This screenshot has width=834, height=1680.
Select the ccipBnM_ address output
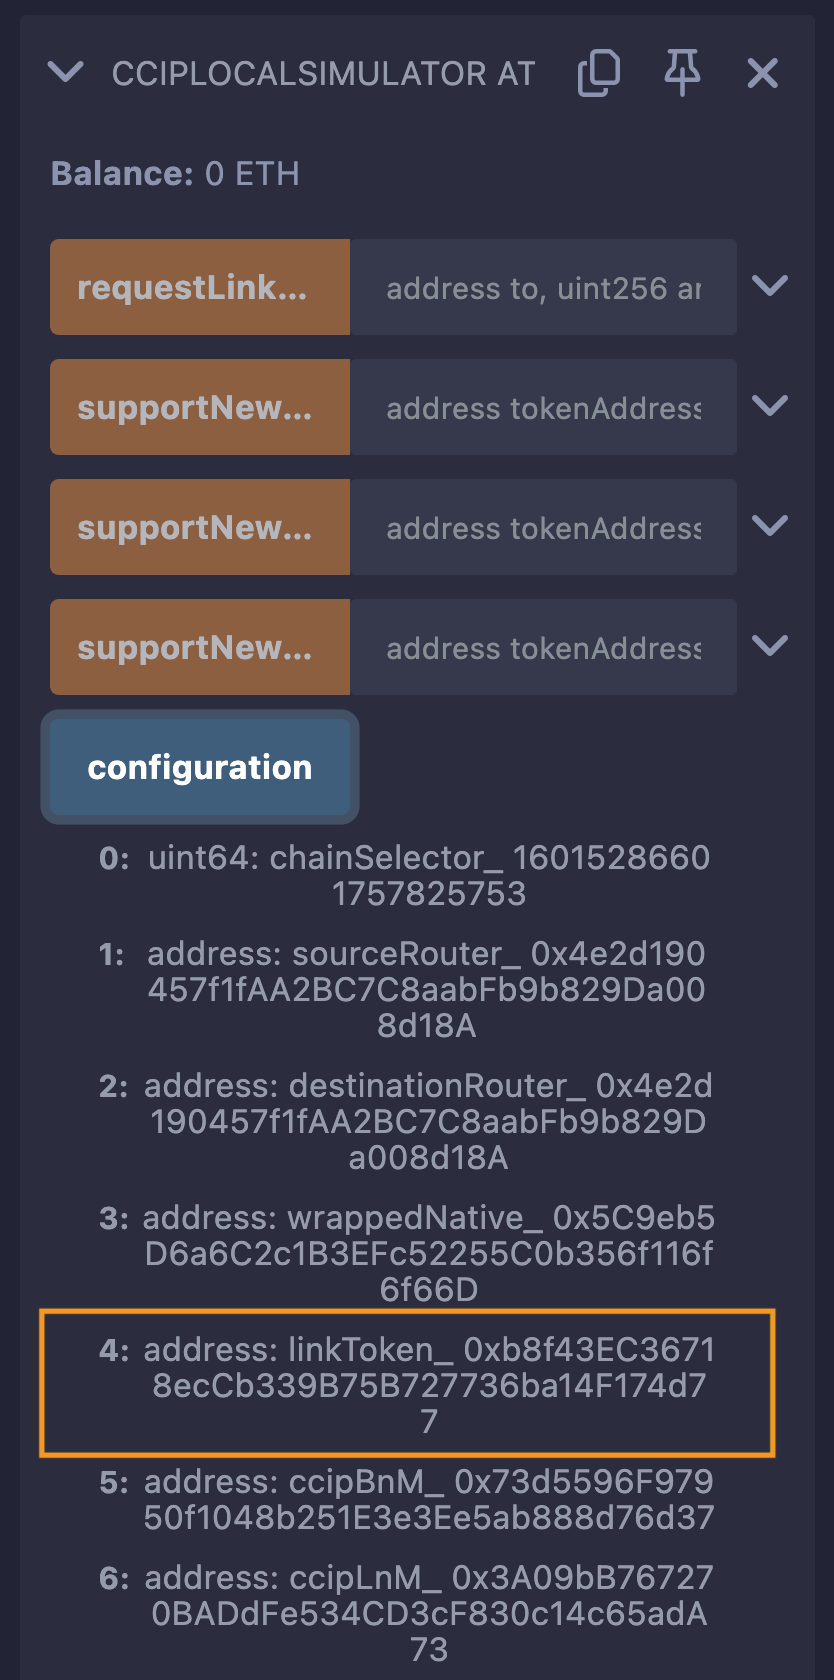(428, 1499)
